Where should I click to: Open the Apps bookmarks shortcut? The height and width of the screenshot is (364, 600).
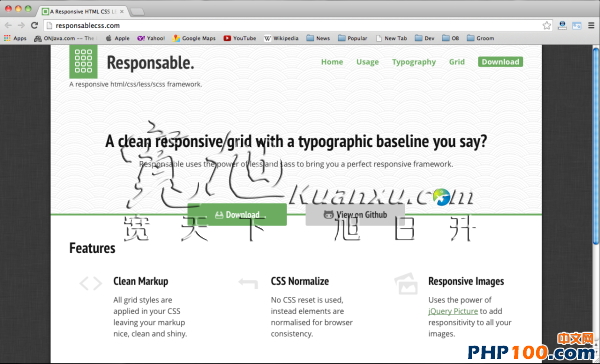tap(15, 38)
